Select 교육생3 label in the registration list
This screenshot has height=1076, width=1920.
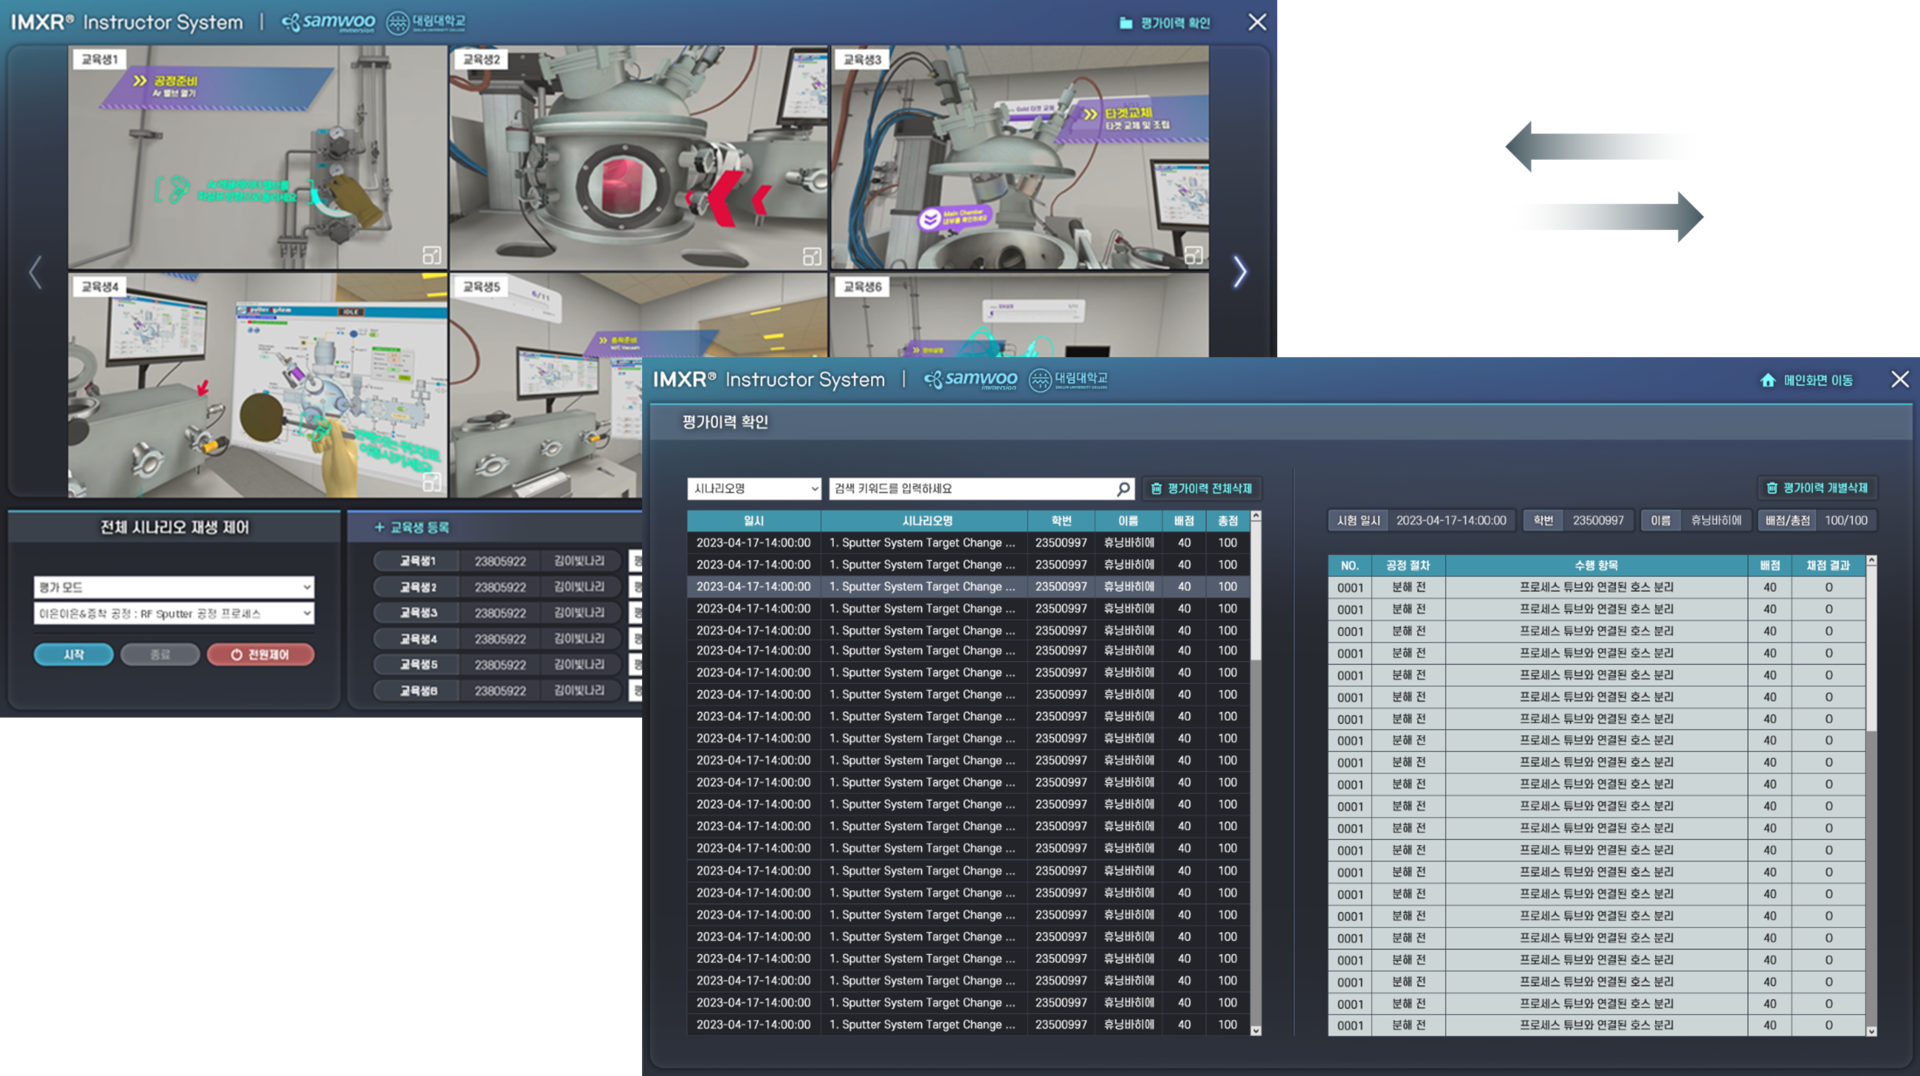coord(418,613)
